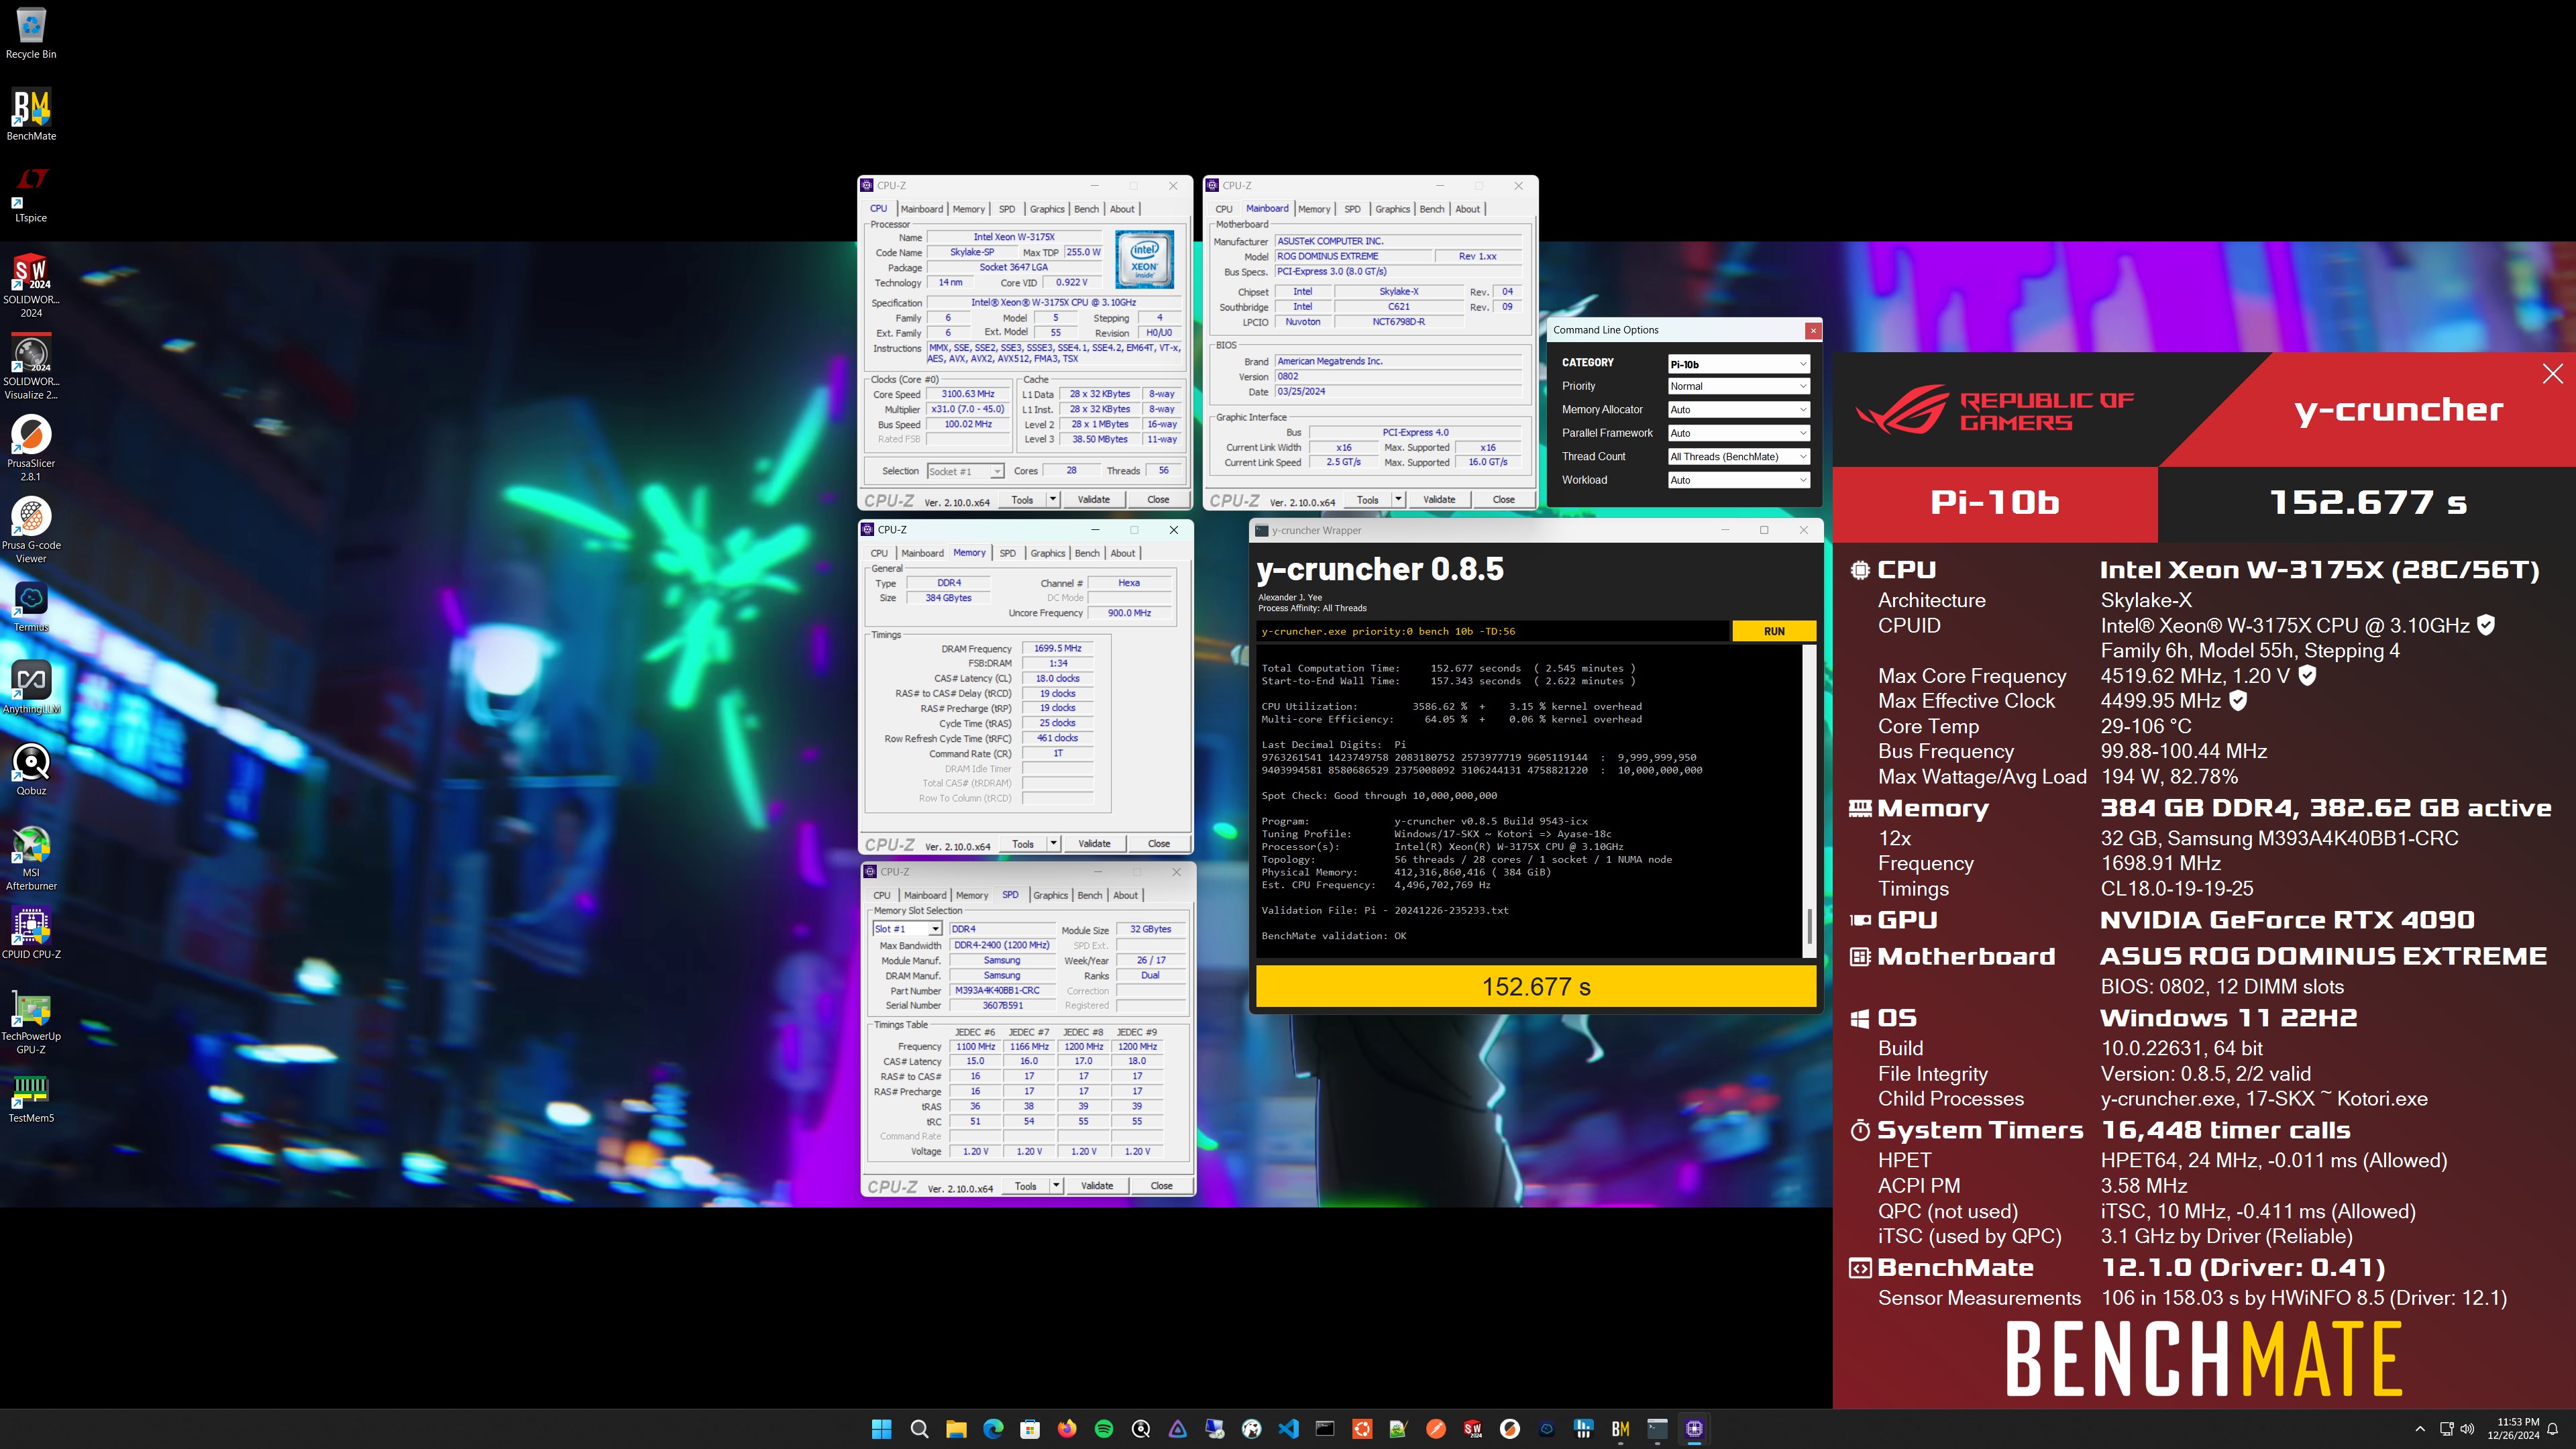This screenshot has height=1449, width=2576.
Task: Expand Tools dropdown arrow in CPU-Z Memory window
Action: (x=1053, y=843)
